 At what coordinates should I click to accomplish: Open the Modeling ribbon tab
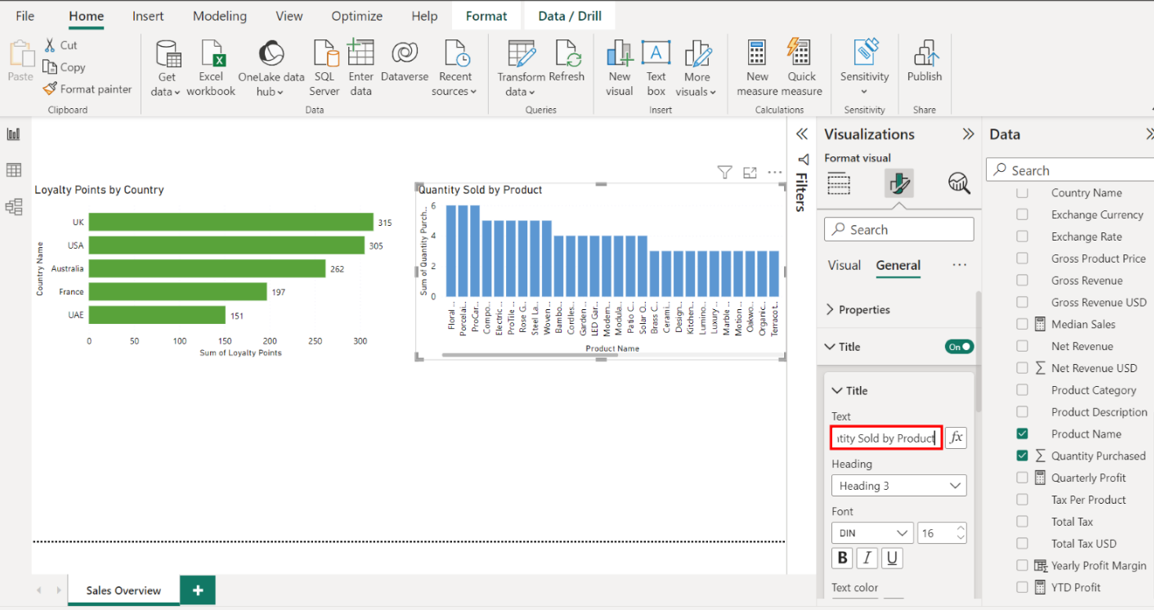coord(219,16)
